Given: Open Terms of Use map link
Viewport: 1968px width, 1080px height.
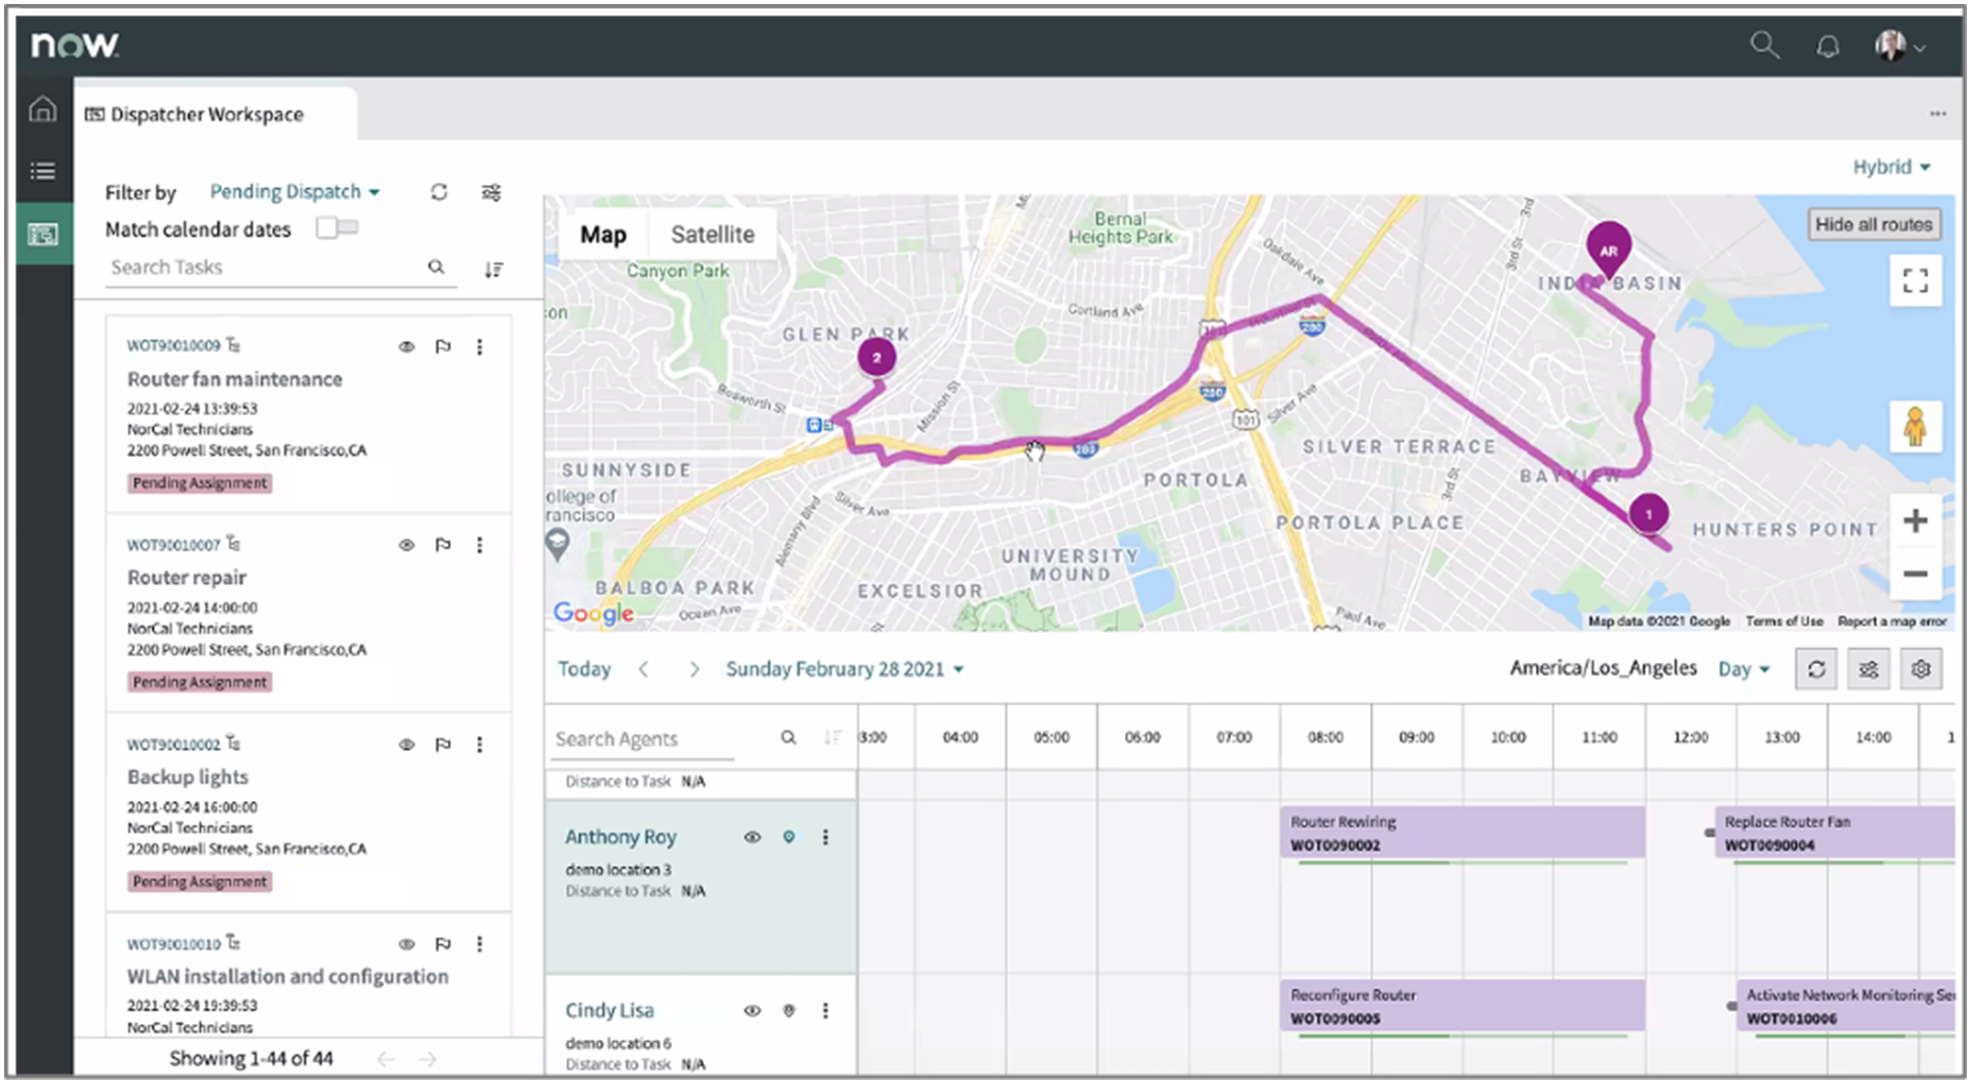Looking at the screenshot, I should (x=1784, y=621).
